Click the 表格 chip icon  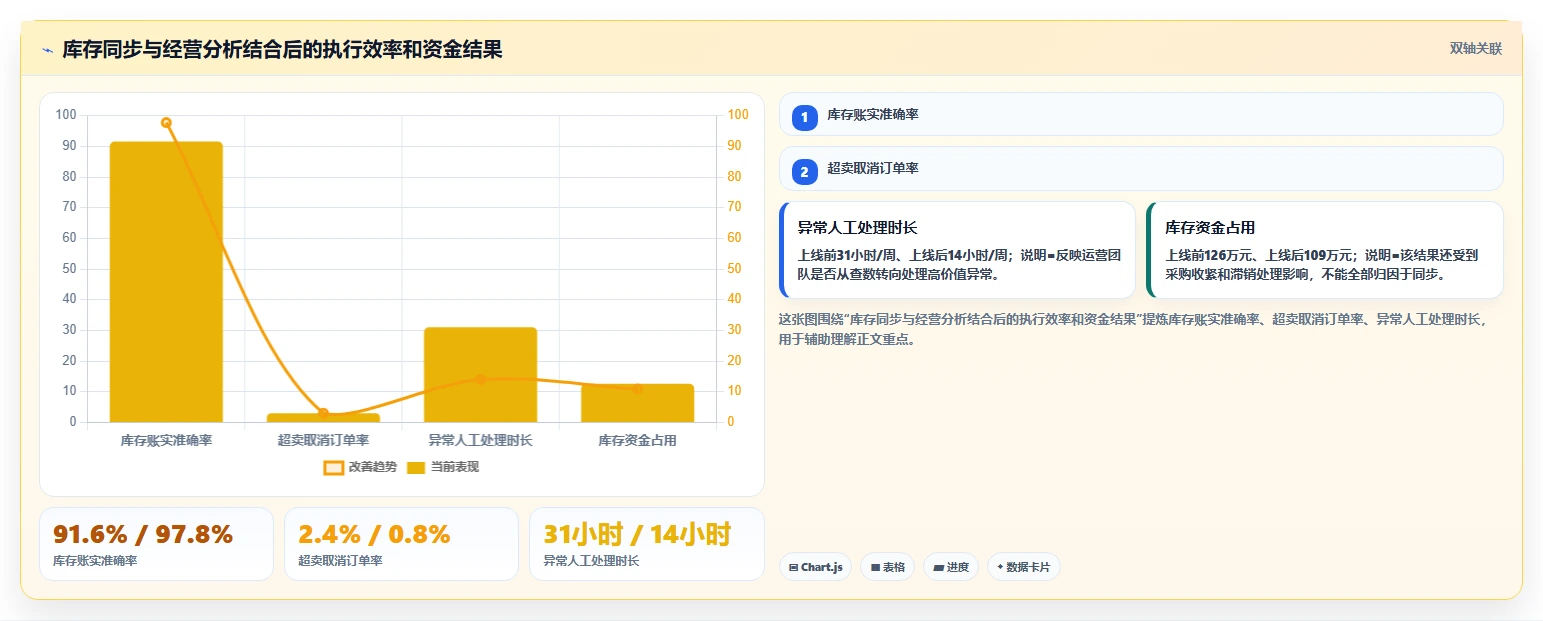875,568
